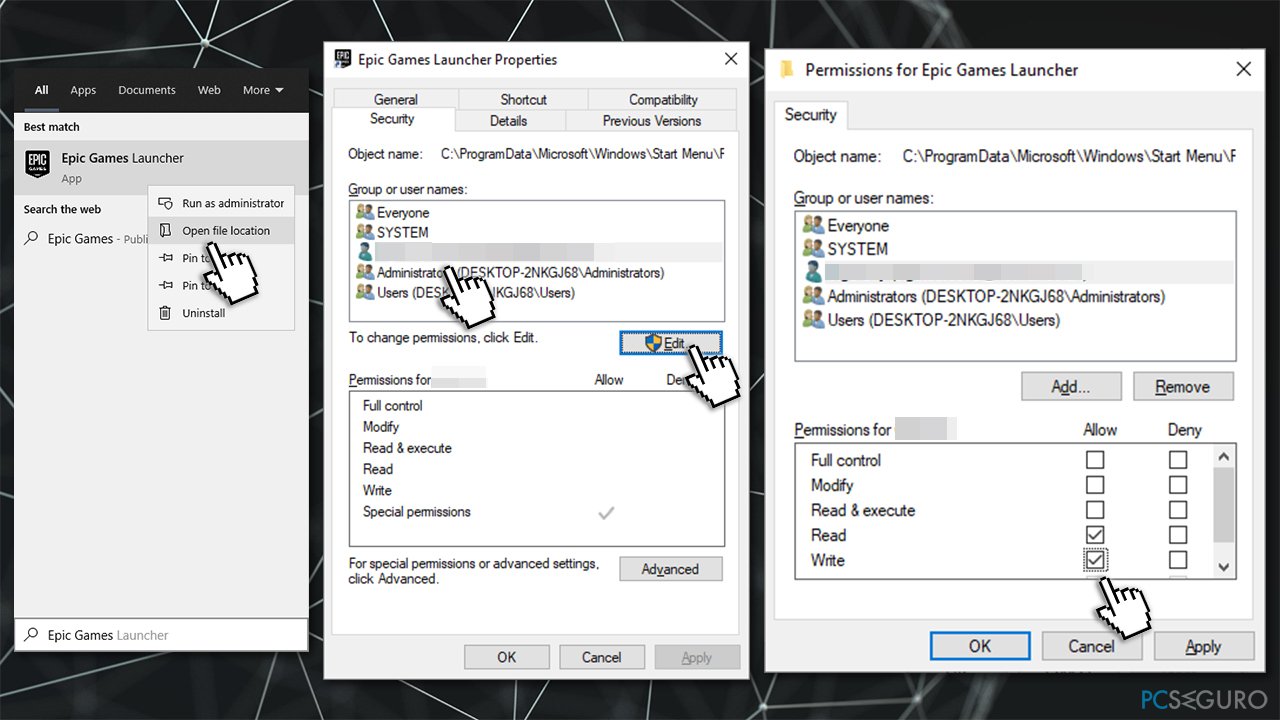Viewport: 1280px width, 720px height.
Task: Click the Edit button to change permissions
Action: 670,343
